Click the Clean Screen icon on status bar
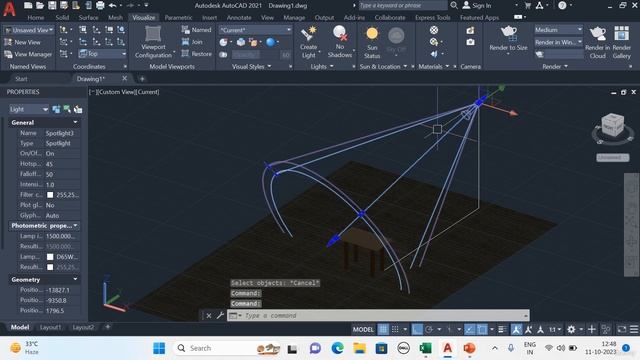 click(x=621, y=329)
